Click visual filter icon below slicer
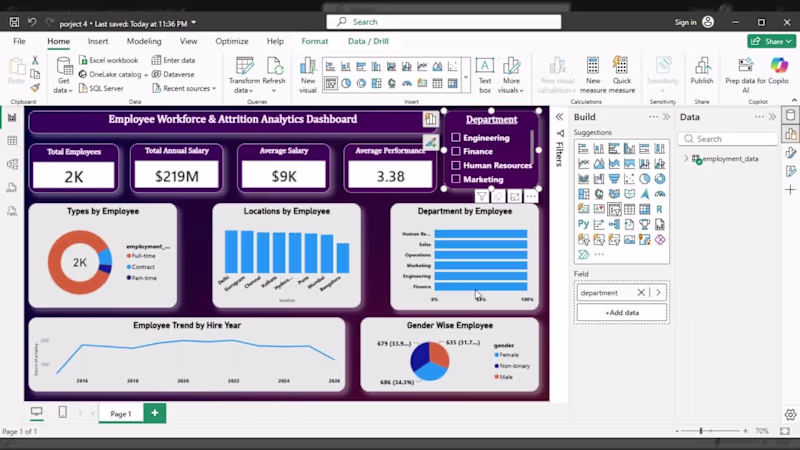The height and width of the screenshot is (450, 800). click(x=481, y=196)
